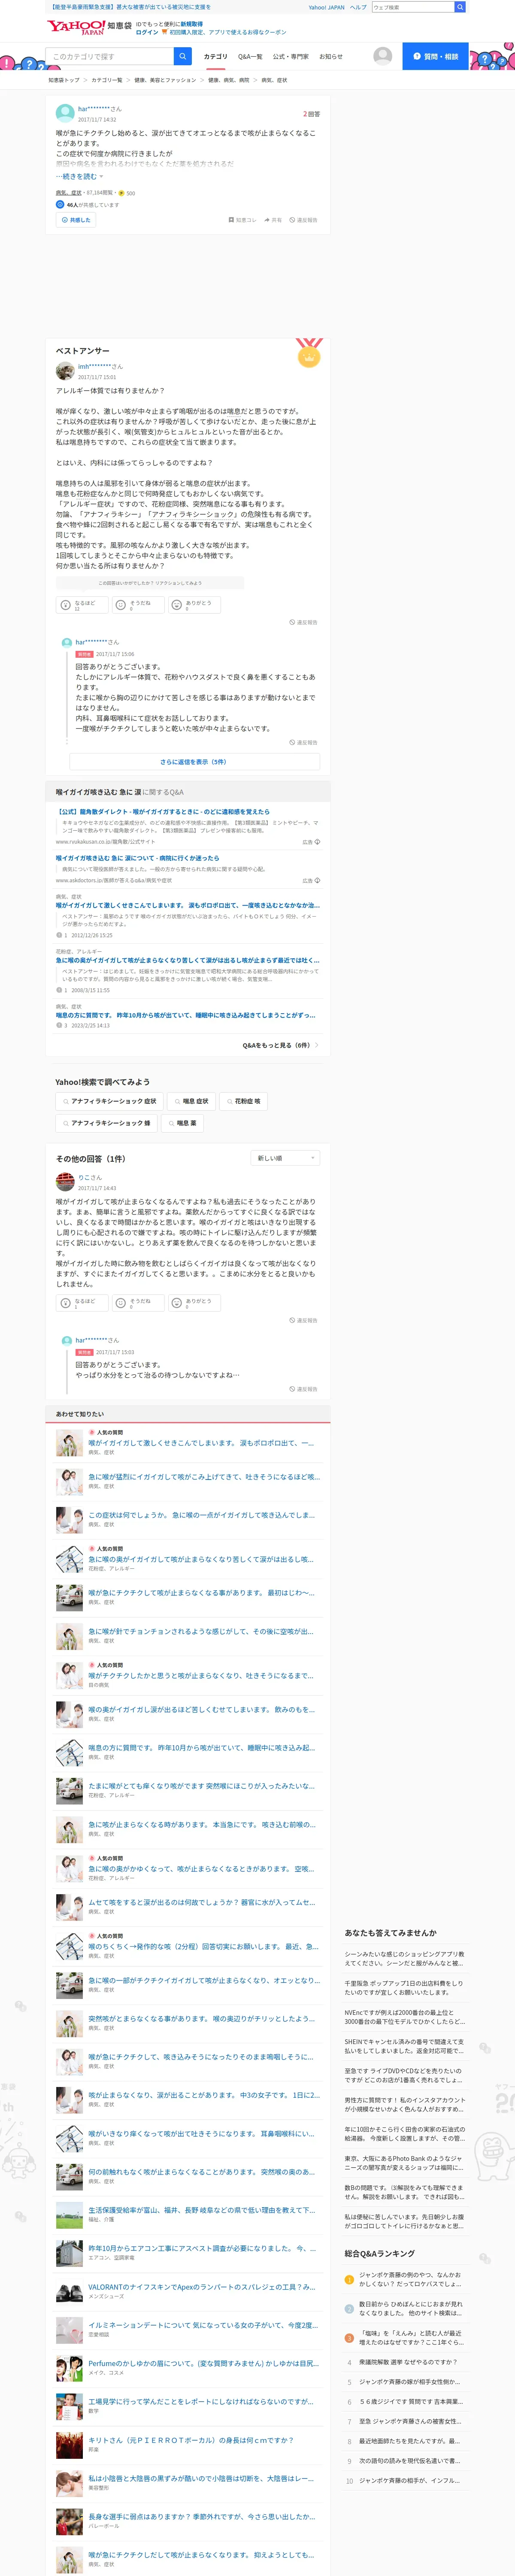The height and width of the screenshot is (2576, 515).
Task: Open related question 喘息の方に質問です 昨年10月
Action: [201, 1748]
